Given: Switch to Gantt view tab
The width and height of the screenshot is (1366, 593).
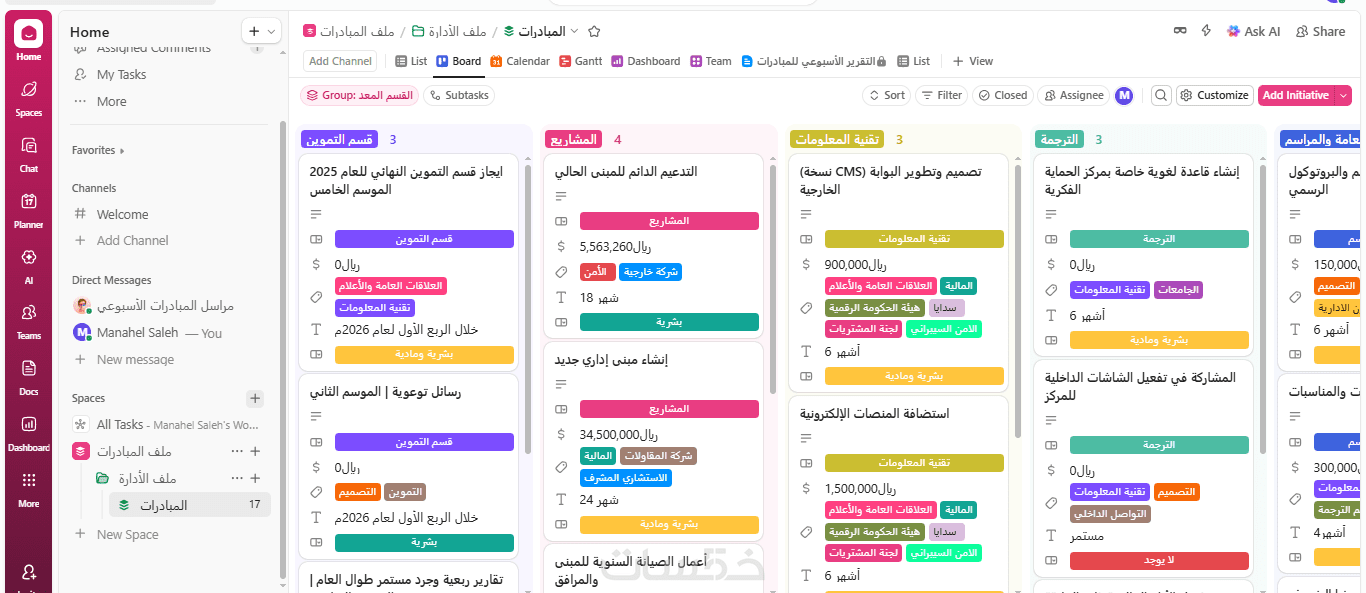Looking at the screenshot, I should 581,61.
